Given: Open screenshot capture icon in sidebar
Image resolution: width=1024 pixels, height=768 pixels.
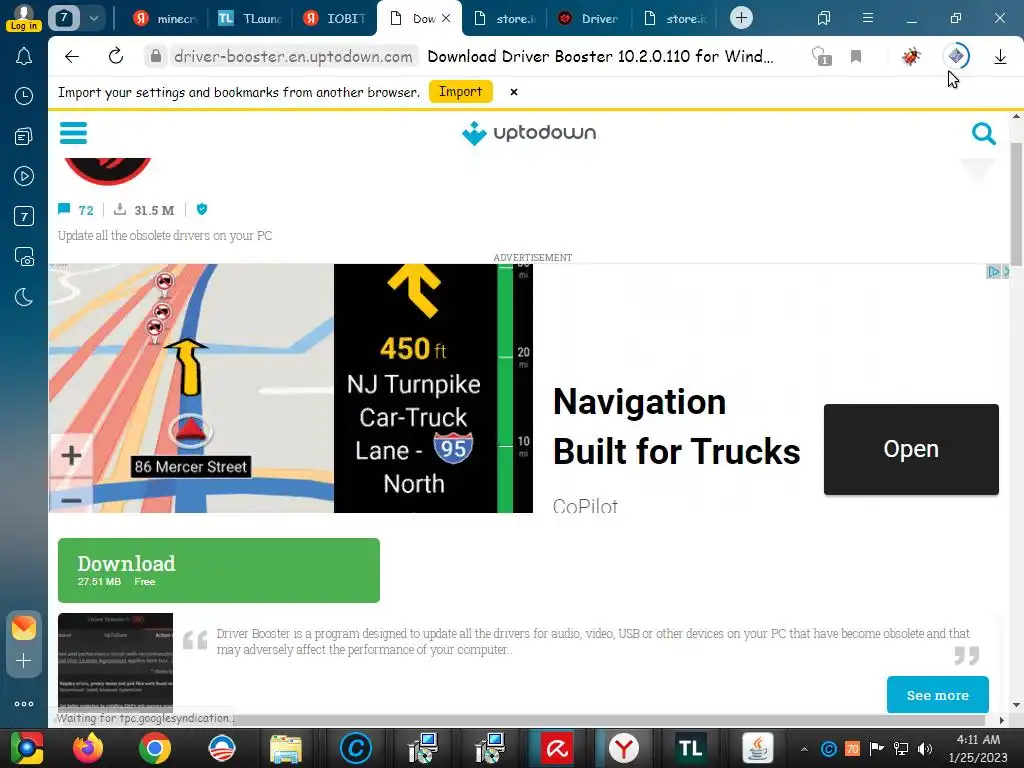Looking at the screenshot, I should click(24, 257).
